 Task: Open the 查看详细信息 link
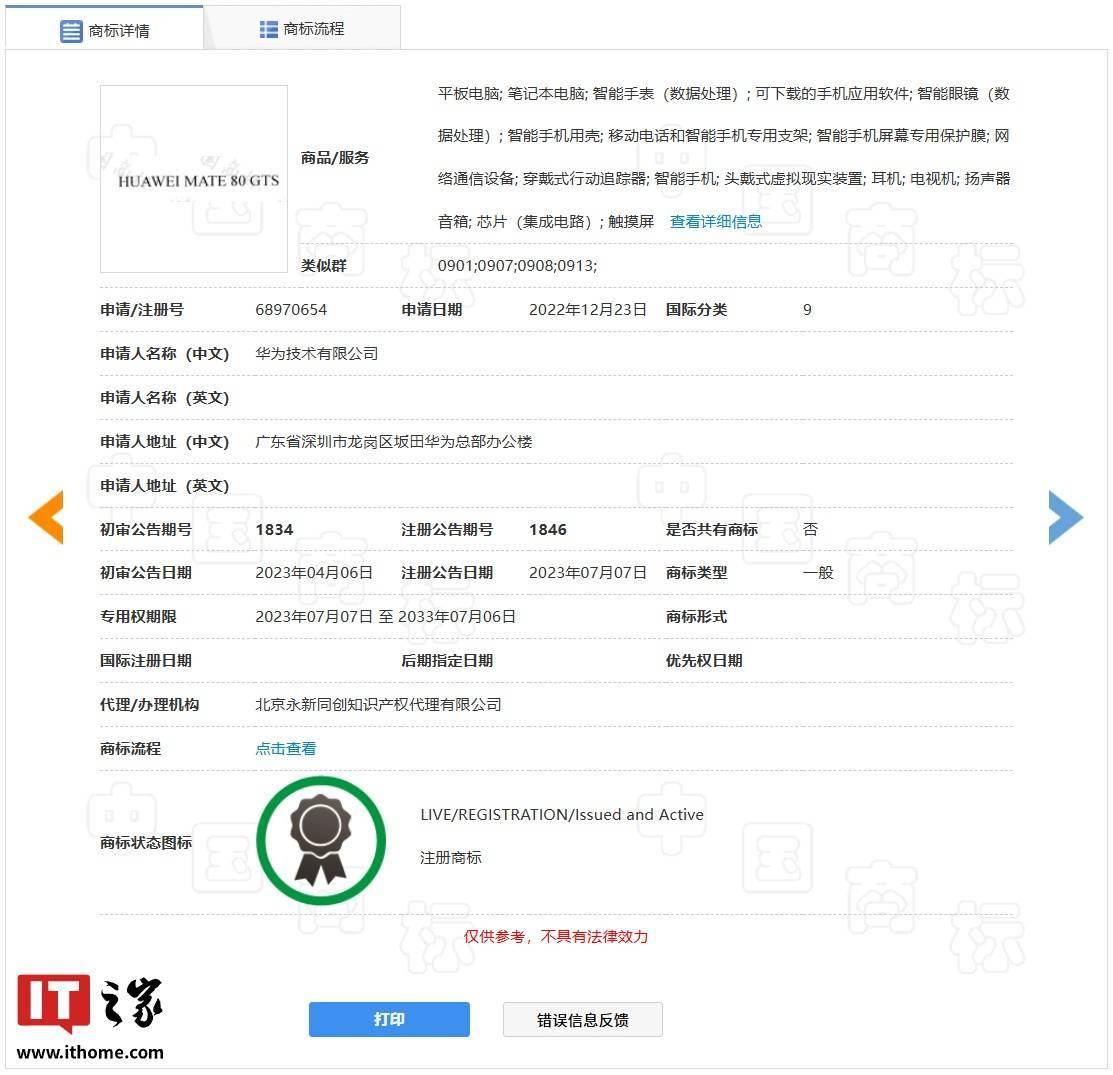coord(715,222)
